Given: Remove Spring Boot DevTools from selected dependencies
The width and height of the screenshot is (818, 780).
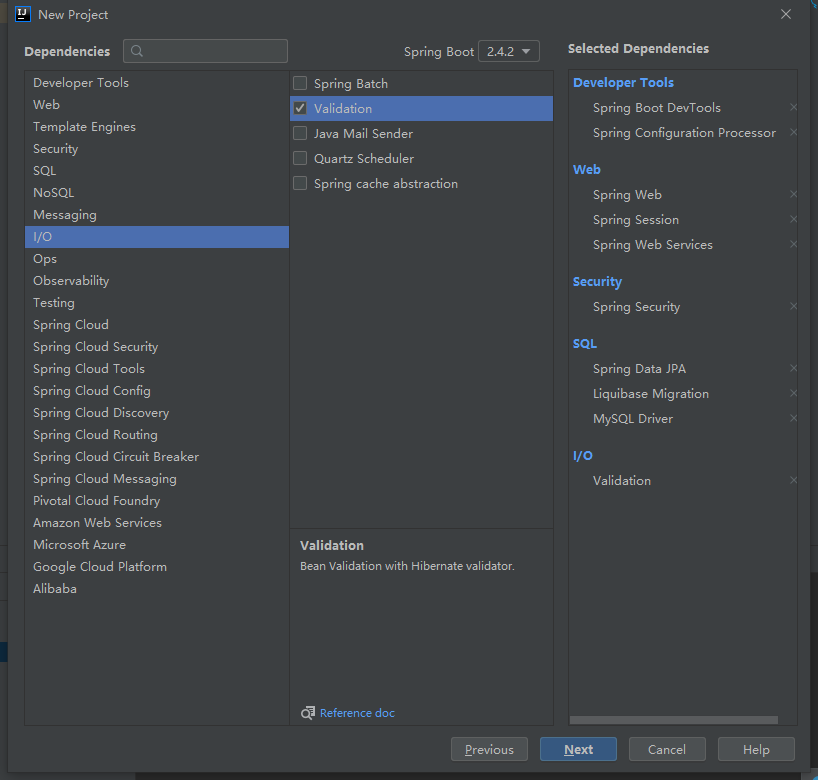Looking at the screenshot, I should click(x=793, y=107).
